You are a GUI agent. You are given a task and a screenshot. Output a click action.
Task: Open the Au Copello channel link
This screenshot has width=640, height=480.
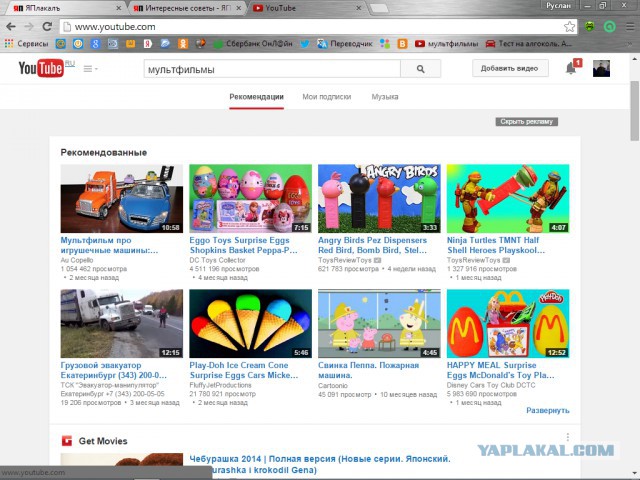point(77,260)
